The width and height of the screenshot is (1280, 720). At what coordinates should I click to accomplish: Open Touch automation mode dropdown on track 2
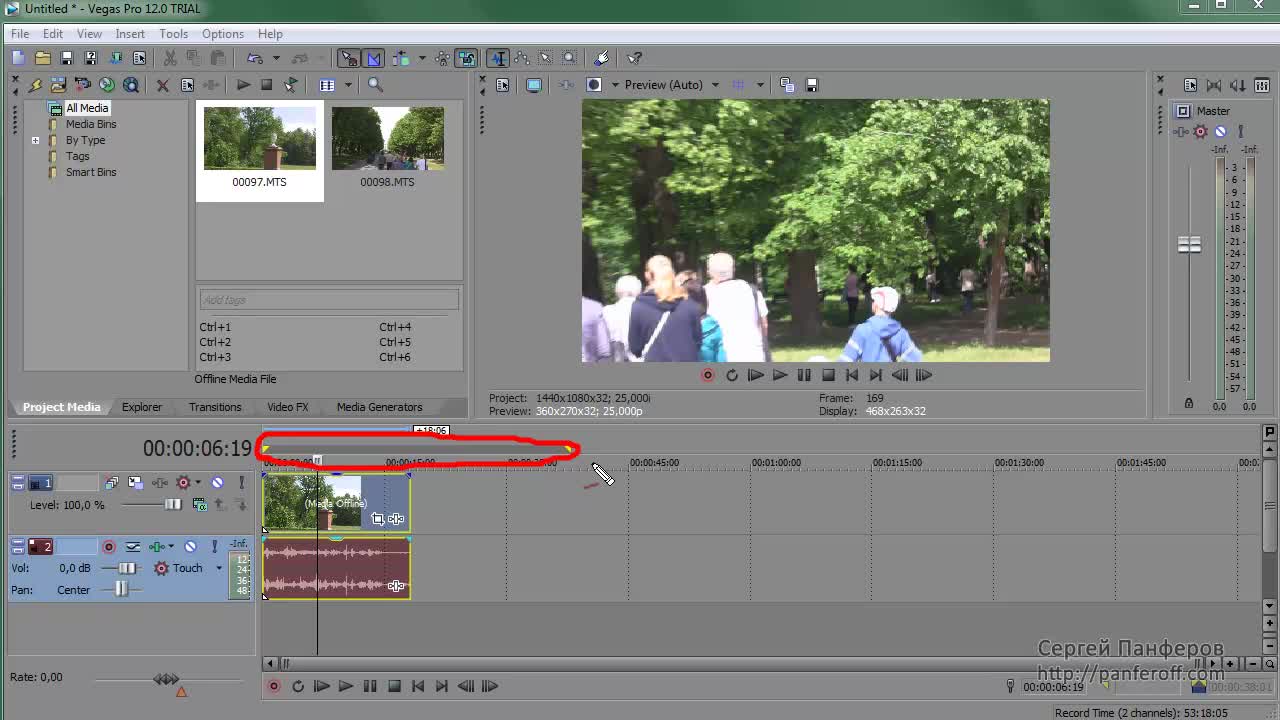tap(219, 568)
